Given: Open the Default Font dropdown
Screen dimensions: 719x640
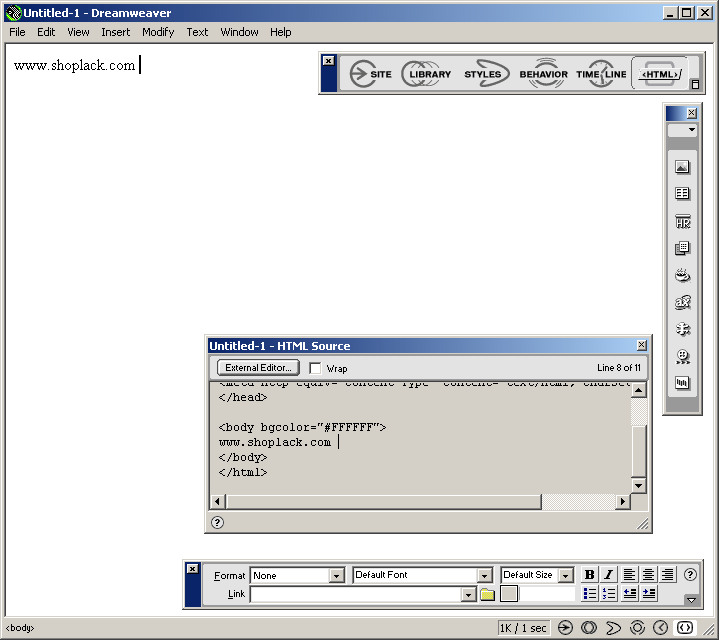Looking at the screenshot, I should [x=484, y=575].
